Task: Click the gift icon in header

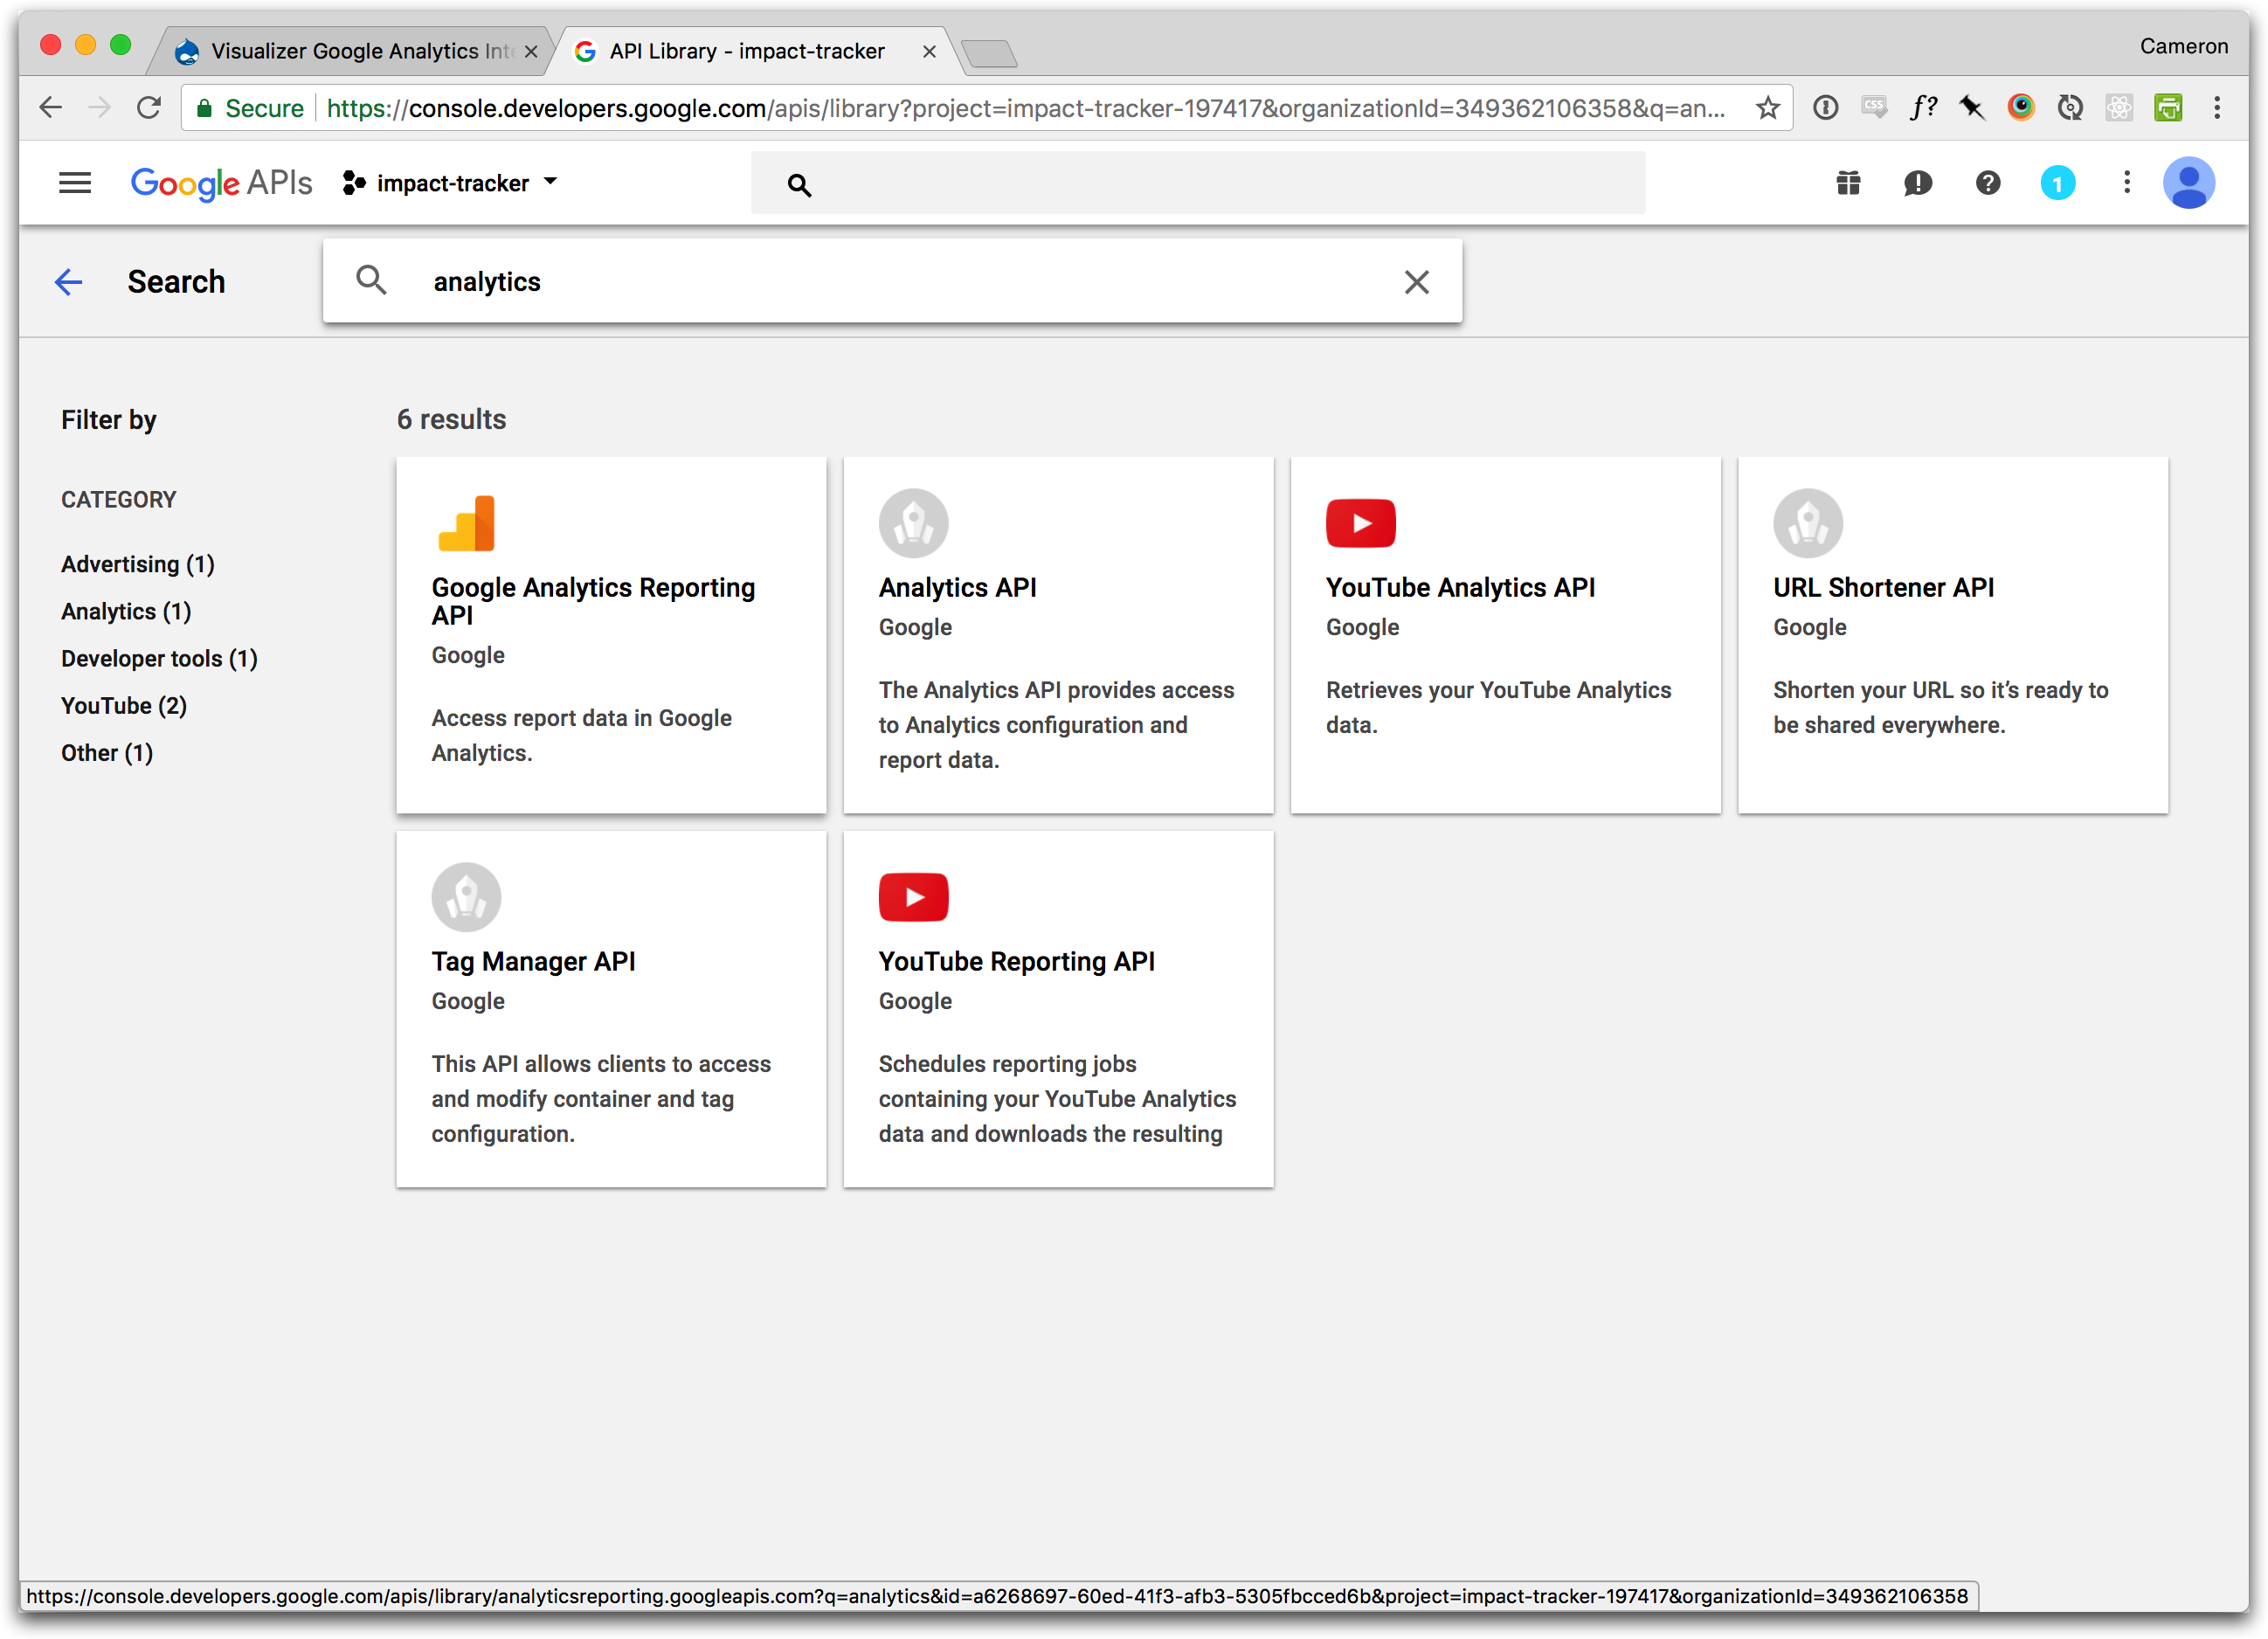Action: click(x=1848, y=183)
